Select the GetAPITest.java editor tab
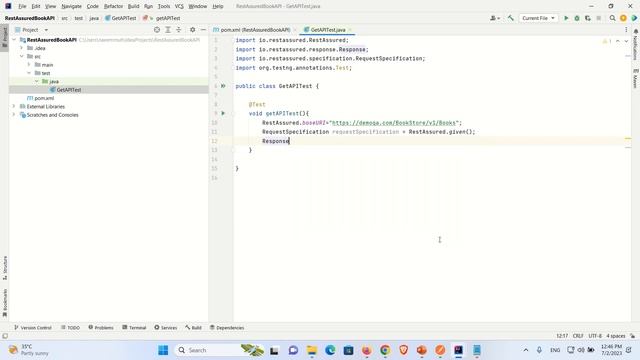 328,30
